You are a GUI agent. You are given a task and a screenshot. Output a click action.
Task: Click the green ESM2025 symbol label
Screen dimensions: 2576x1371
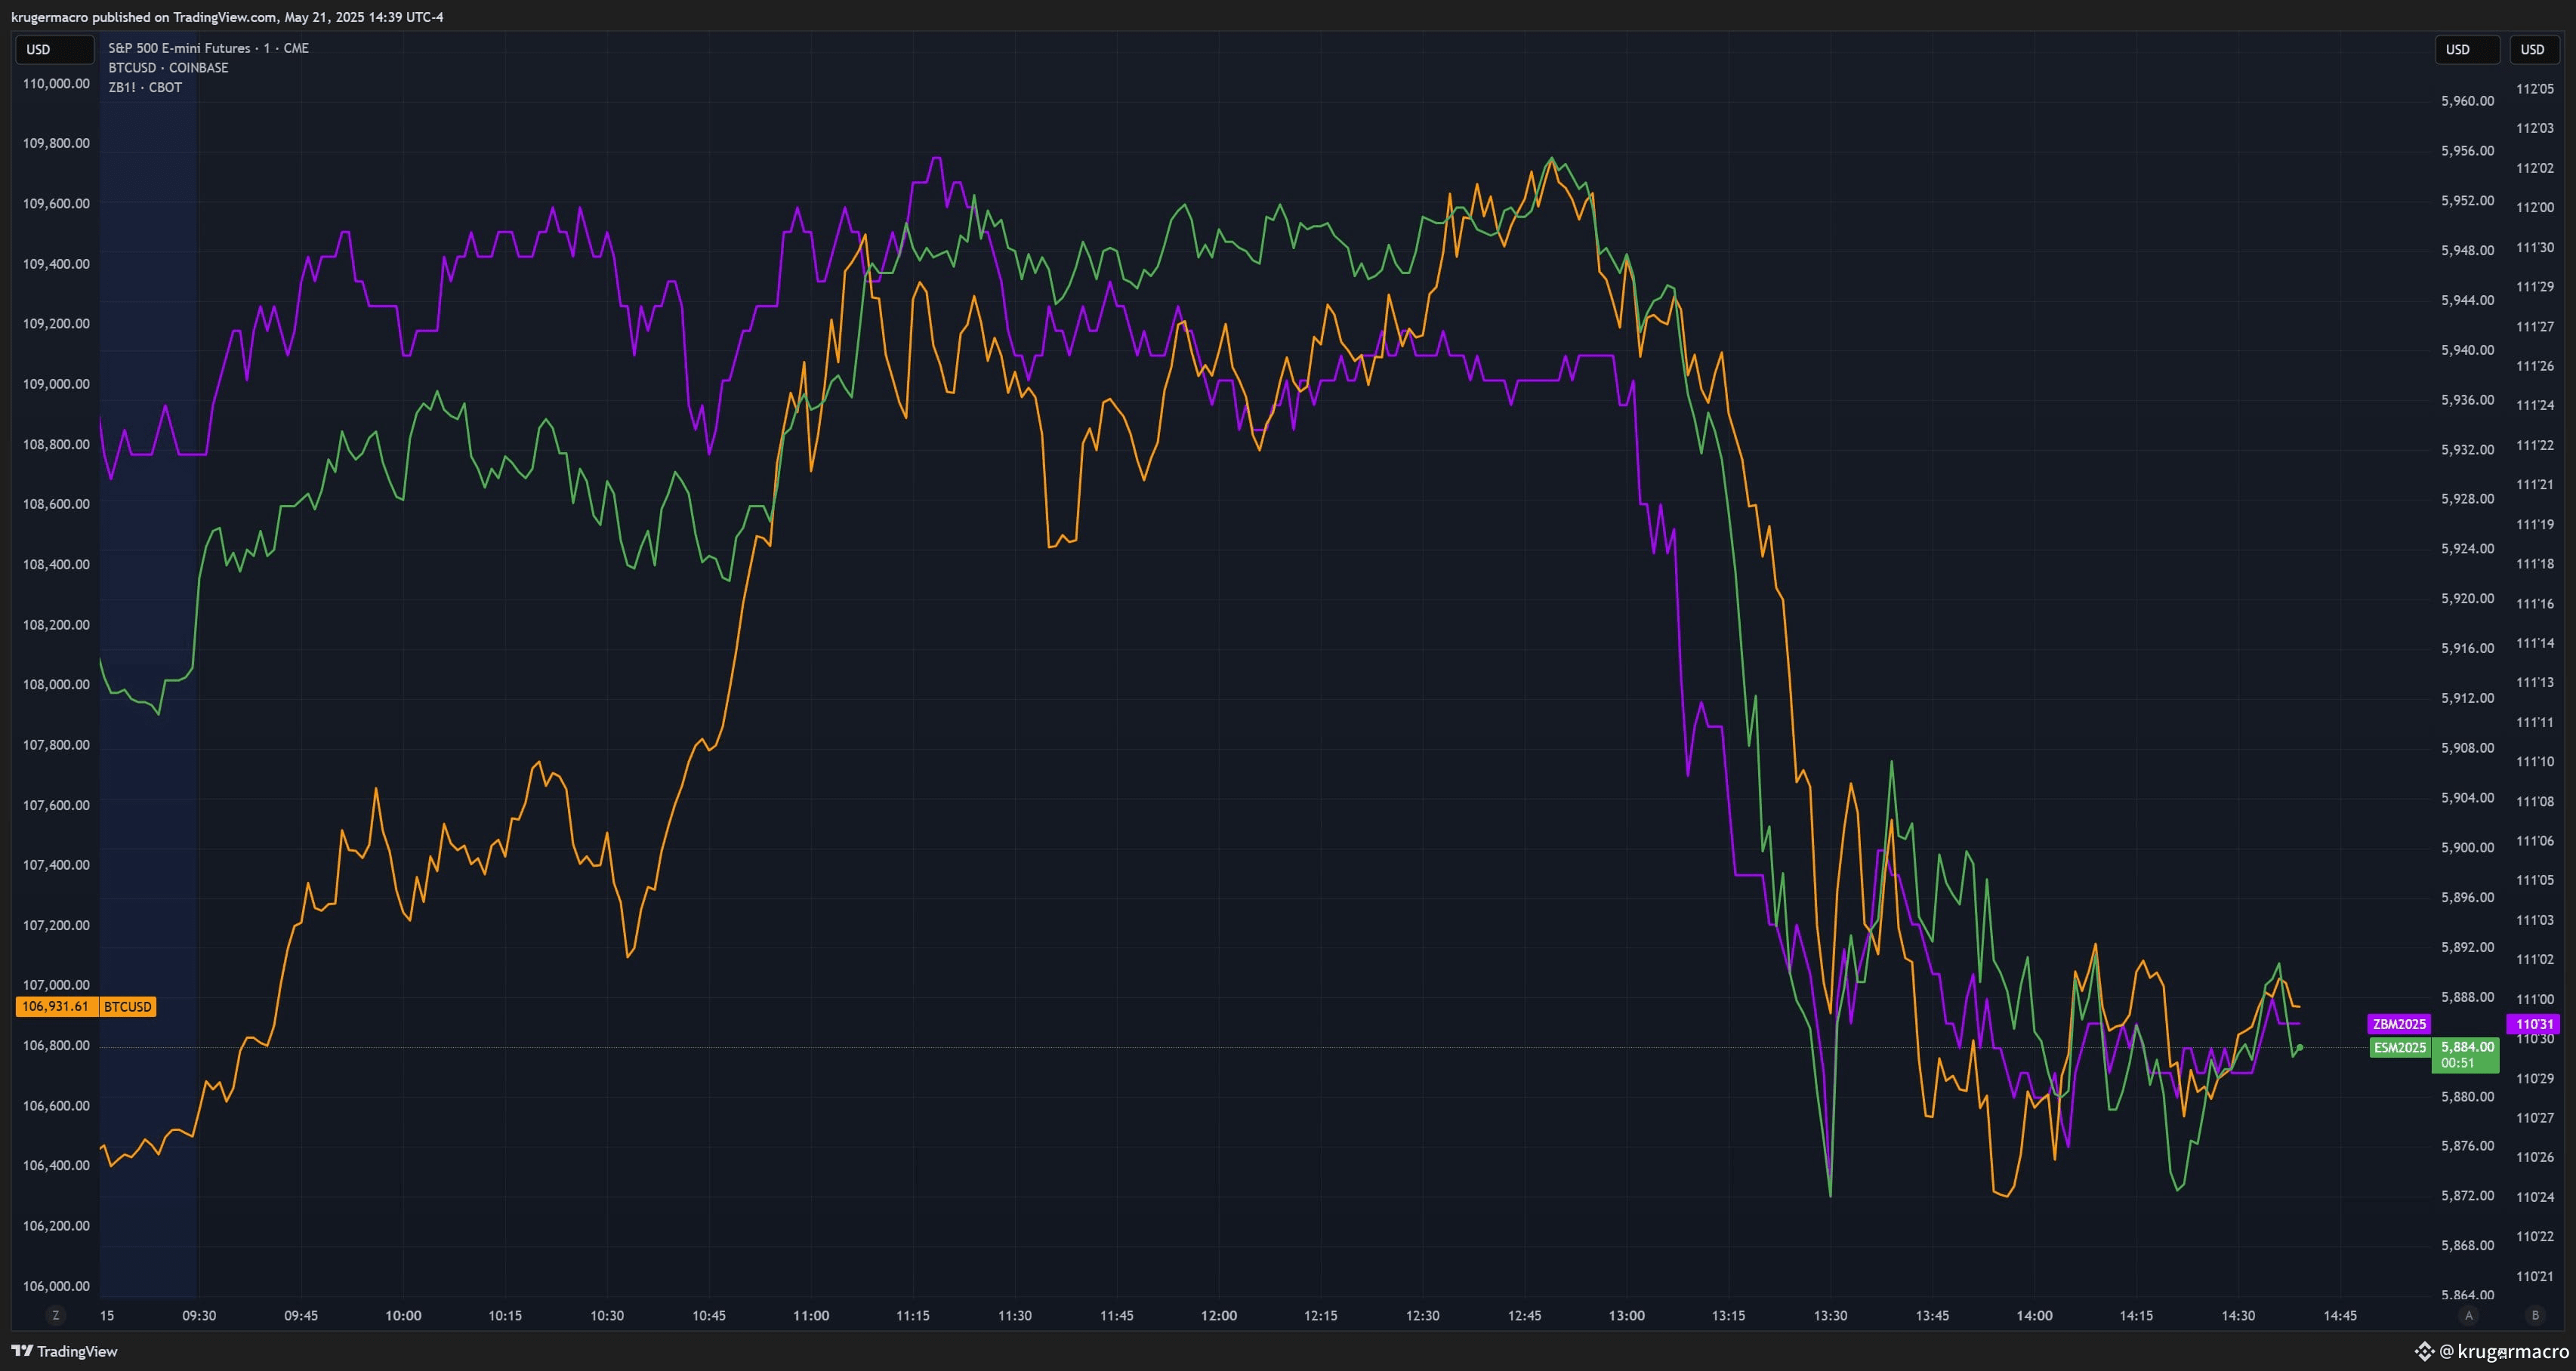pyautogui.click(x=2400, y=1048)
